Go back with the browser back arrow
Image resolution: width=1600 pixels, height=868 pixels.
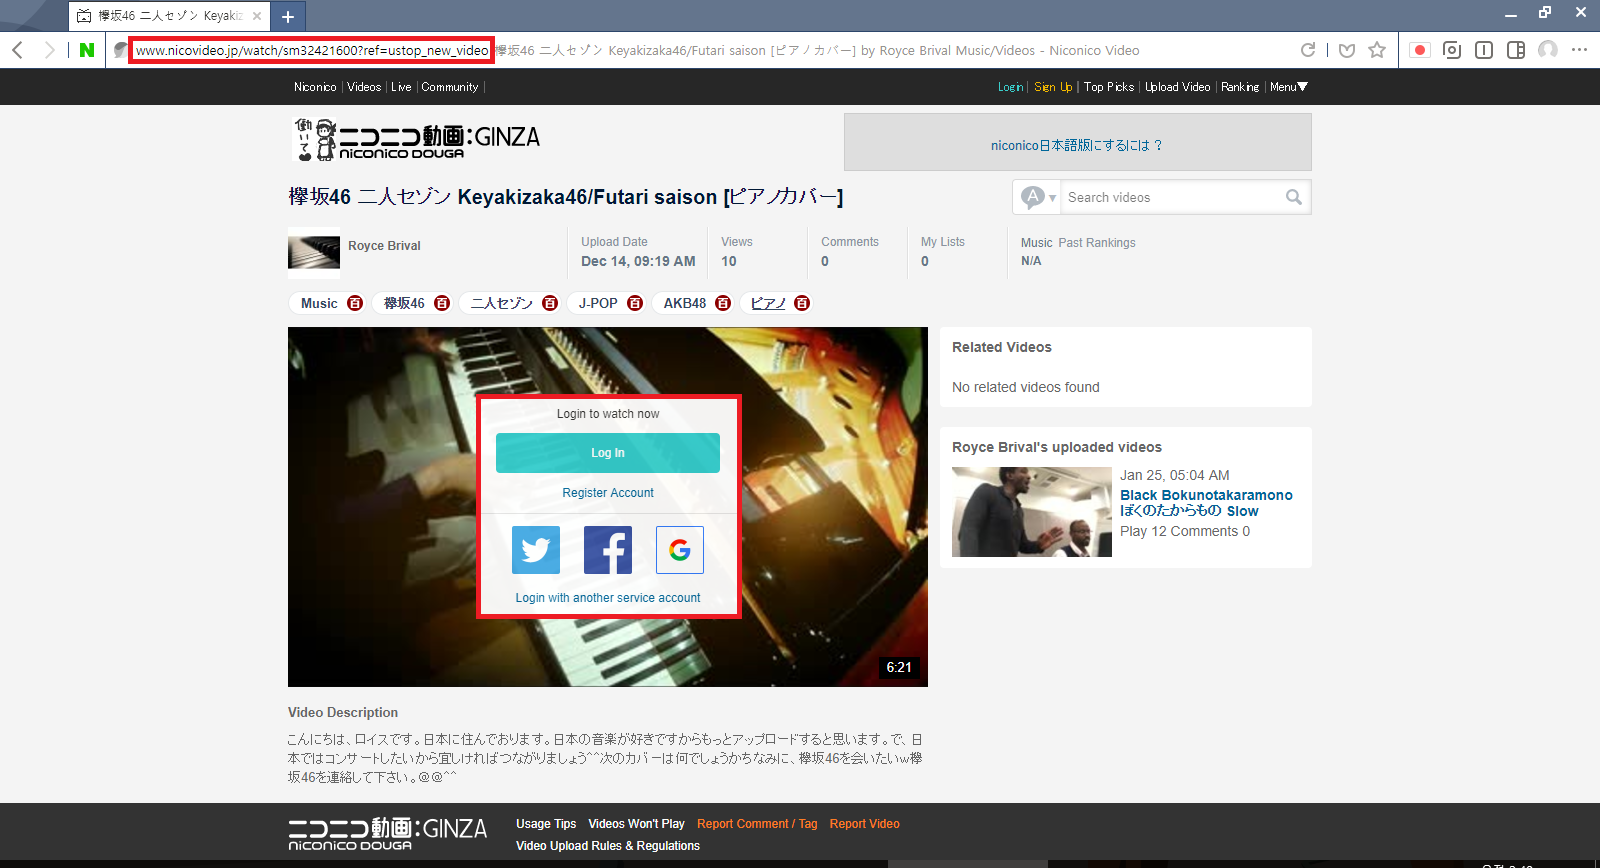(18, 50)
